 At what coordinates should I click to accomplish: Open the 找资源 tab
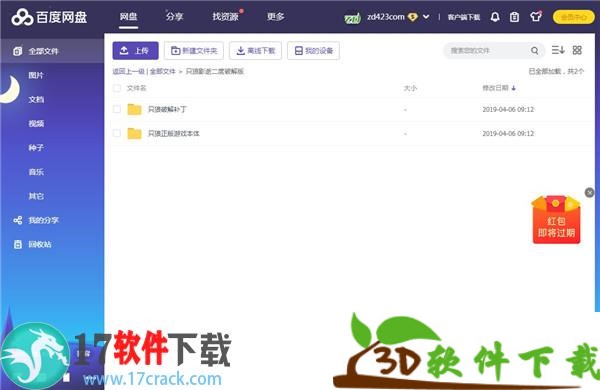pyautogui.click(x=225, y=16)
